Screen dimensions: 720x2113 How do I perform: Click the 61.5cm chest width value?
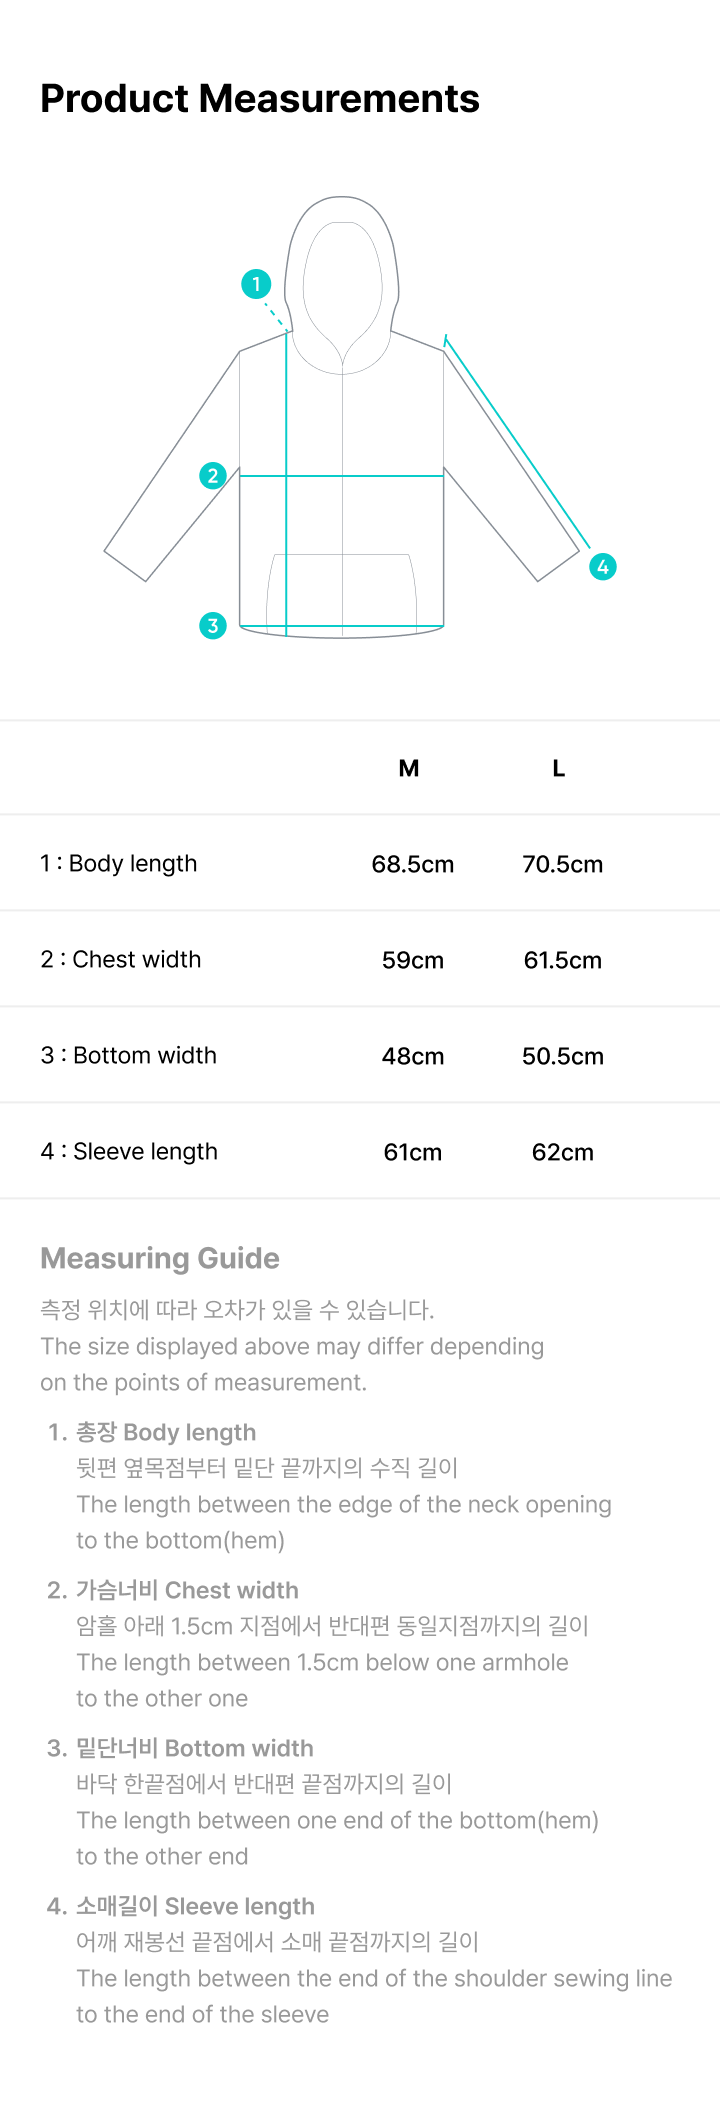point(563,960)
